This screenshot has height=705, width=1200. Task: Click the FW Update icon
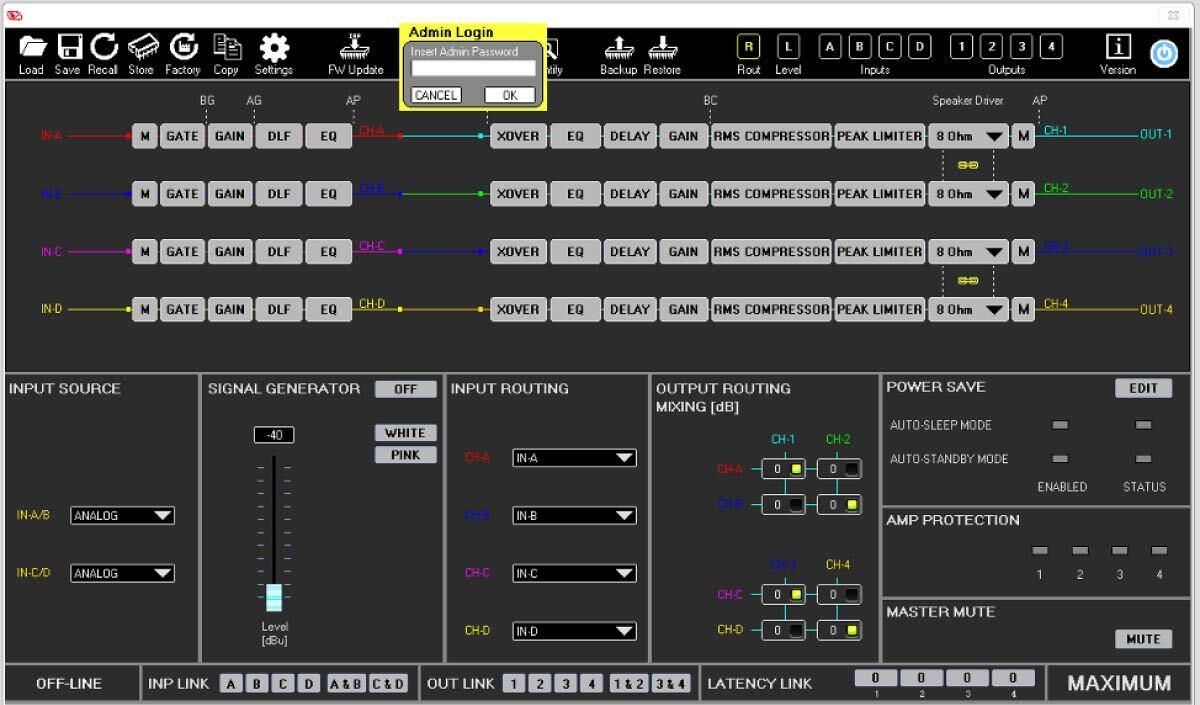pyautogui.click(x=355, y=48)
